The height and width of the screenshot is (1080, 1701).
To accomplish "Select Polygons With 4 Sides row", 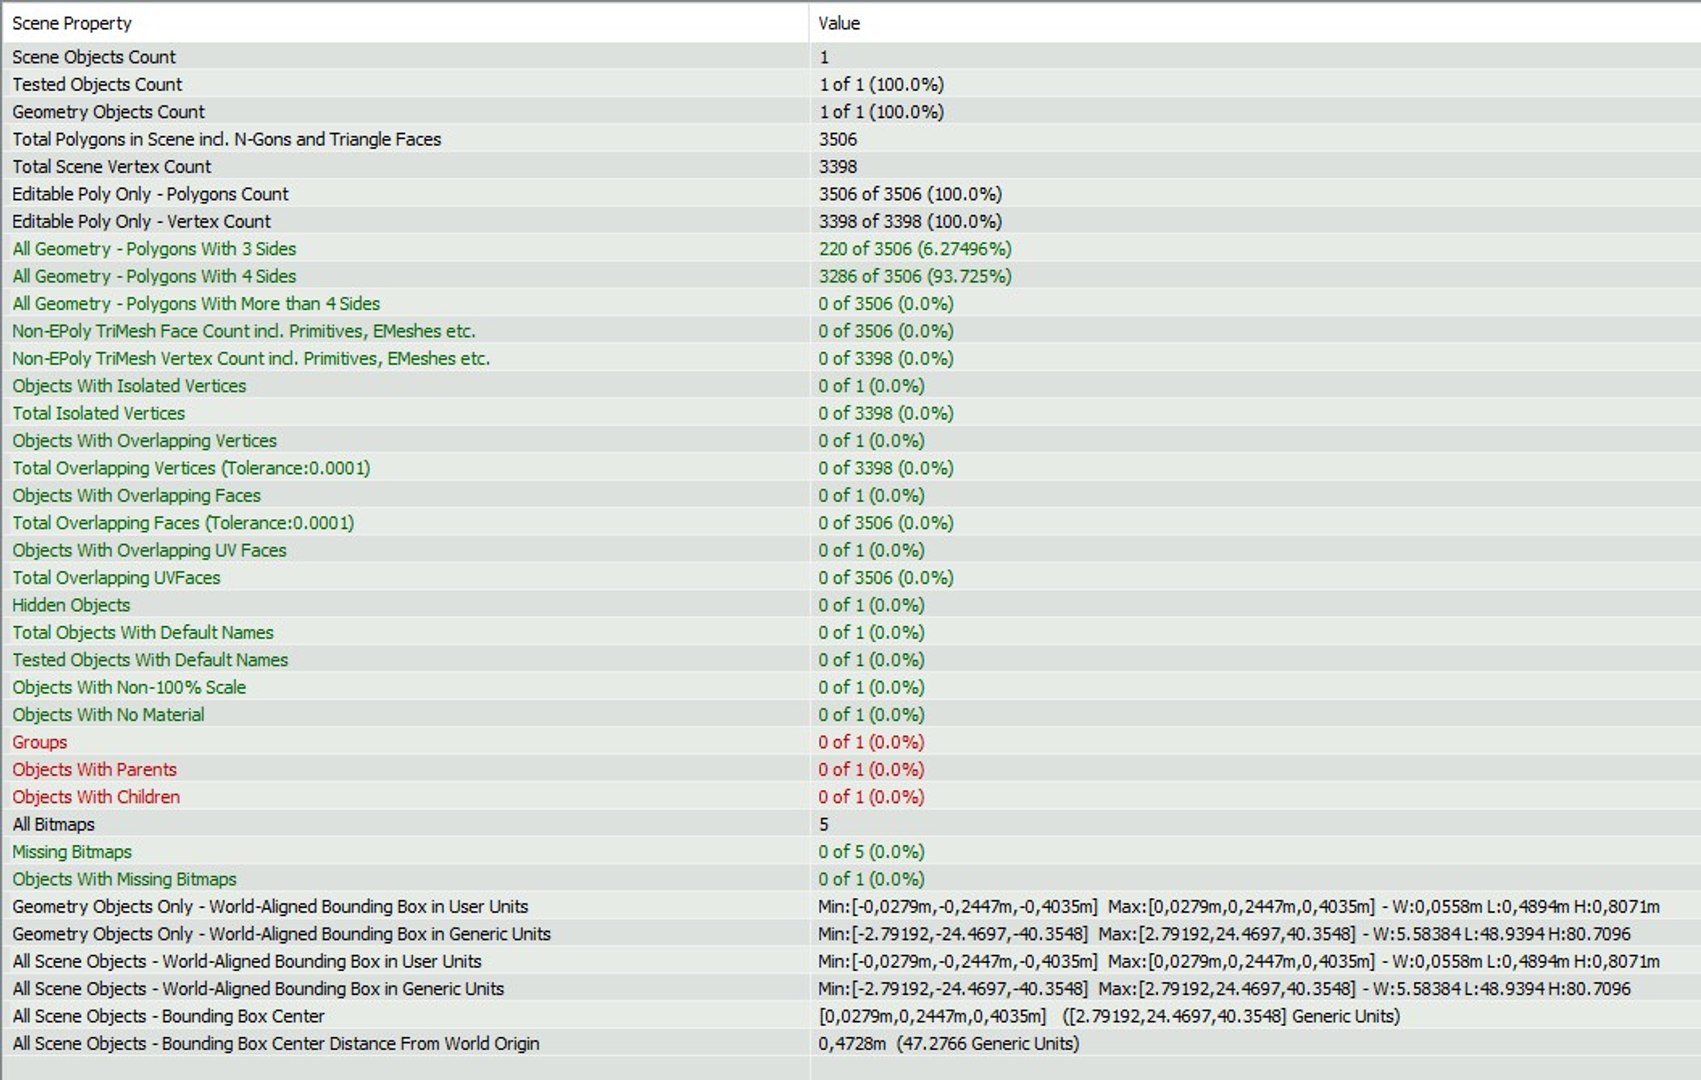I will tap(850, 276).
